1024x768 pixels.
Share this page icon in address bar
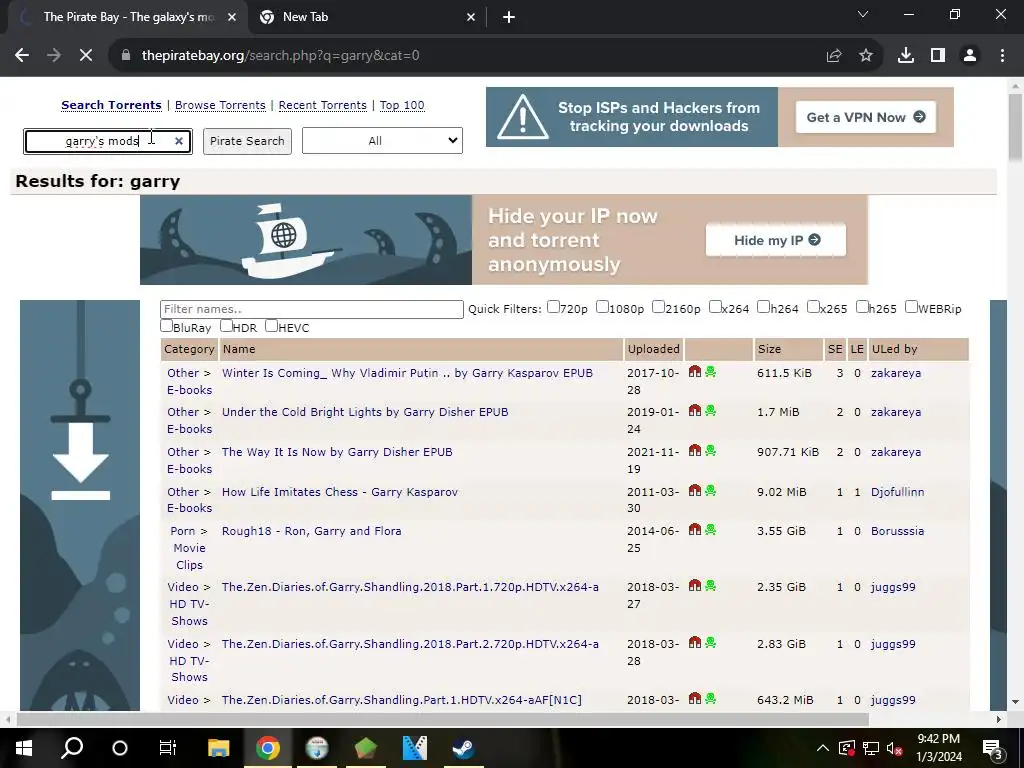[834, 56]
